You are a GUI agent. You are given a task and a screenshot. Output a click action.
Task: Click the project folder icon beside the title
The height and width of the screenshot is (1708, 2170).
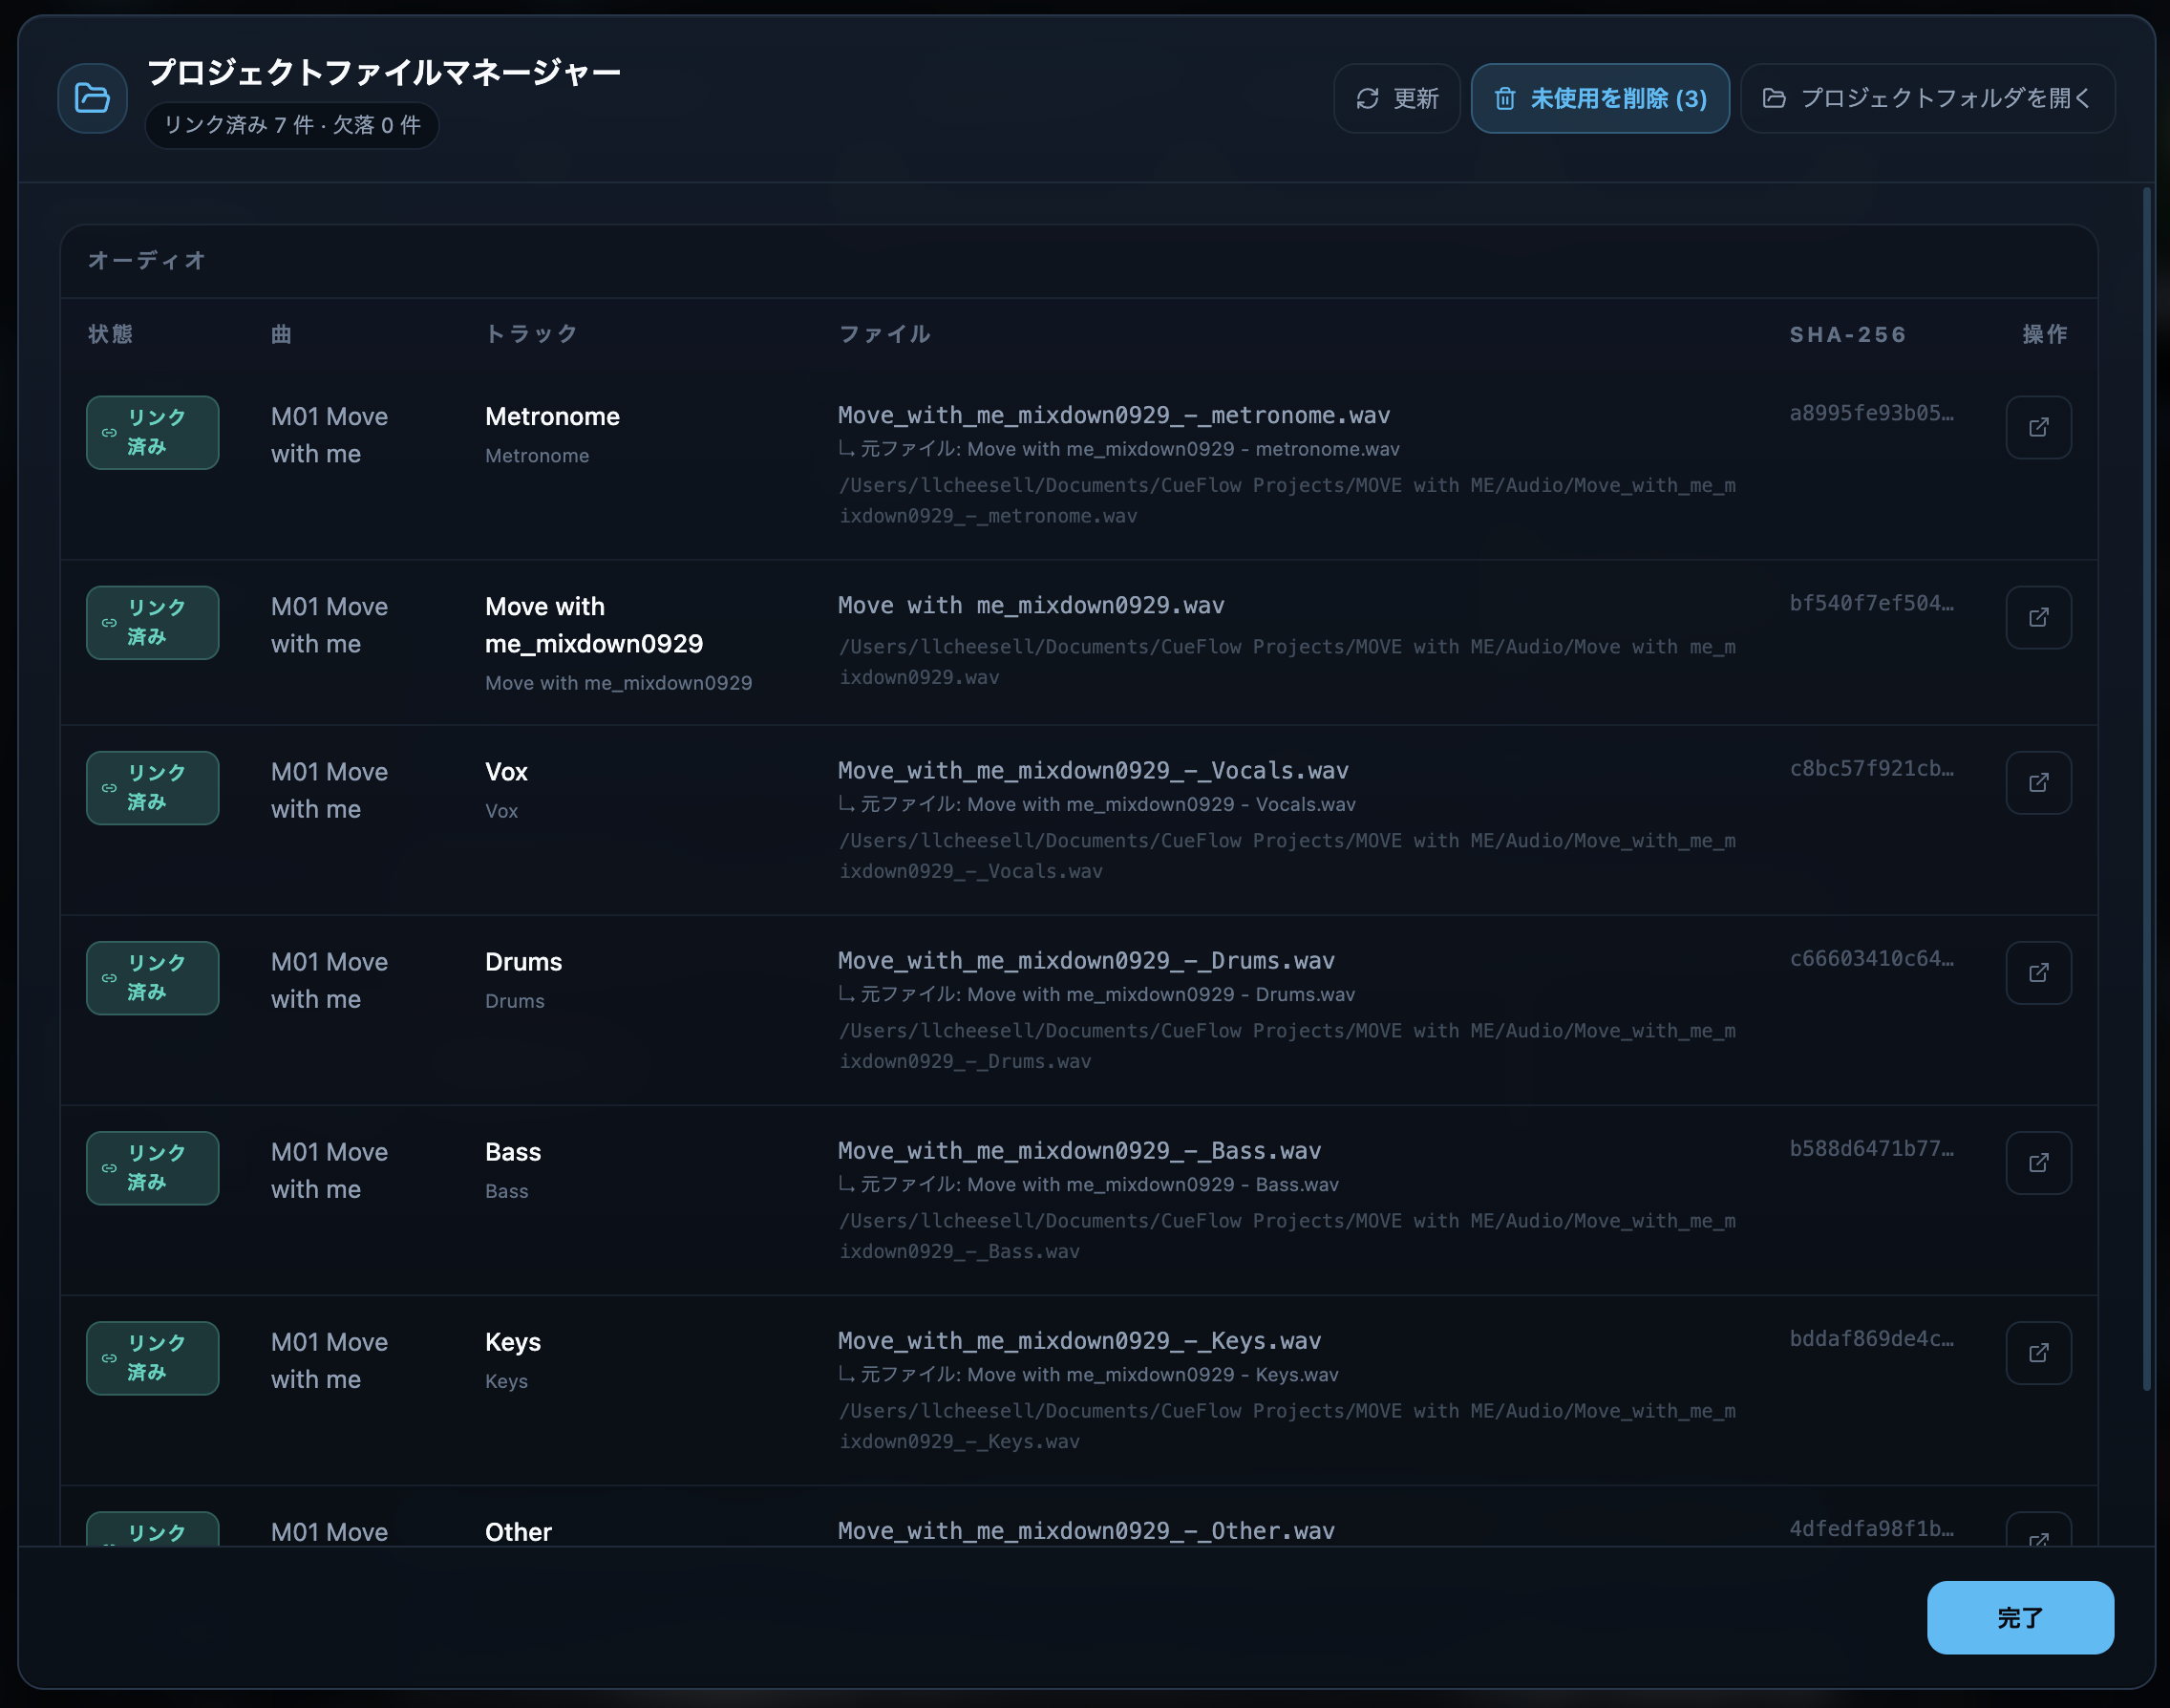coord(92,98)
